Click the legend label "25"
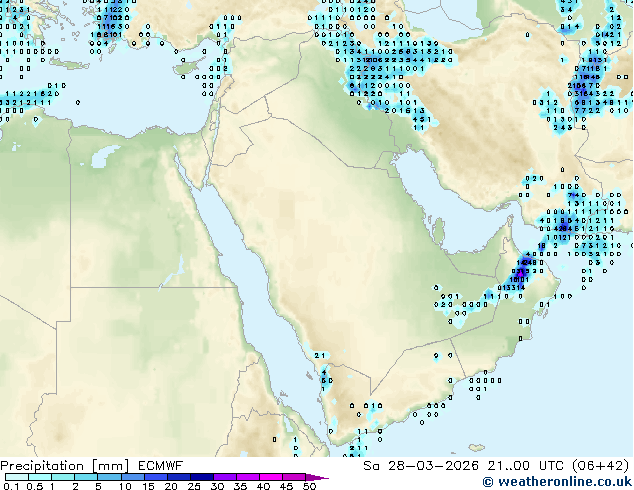Image resolution: width=634 pixels, height=490 pixels. point(194,486)
